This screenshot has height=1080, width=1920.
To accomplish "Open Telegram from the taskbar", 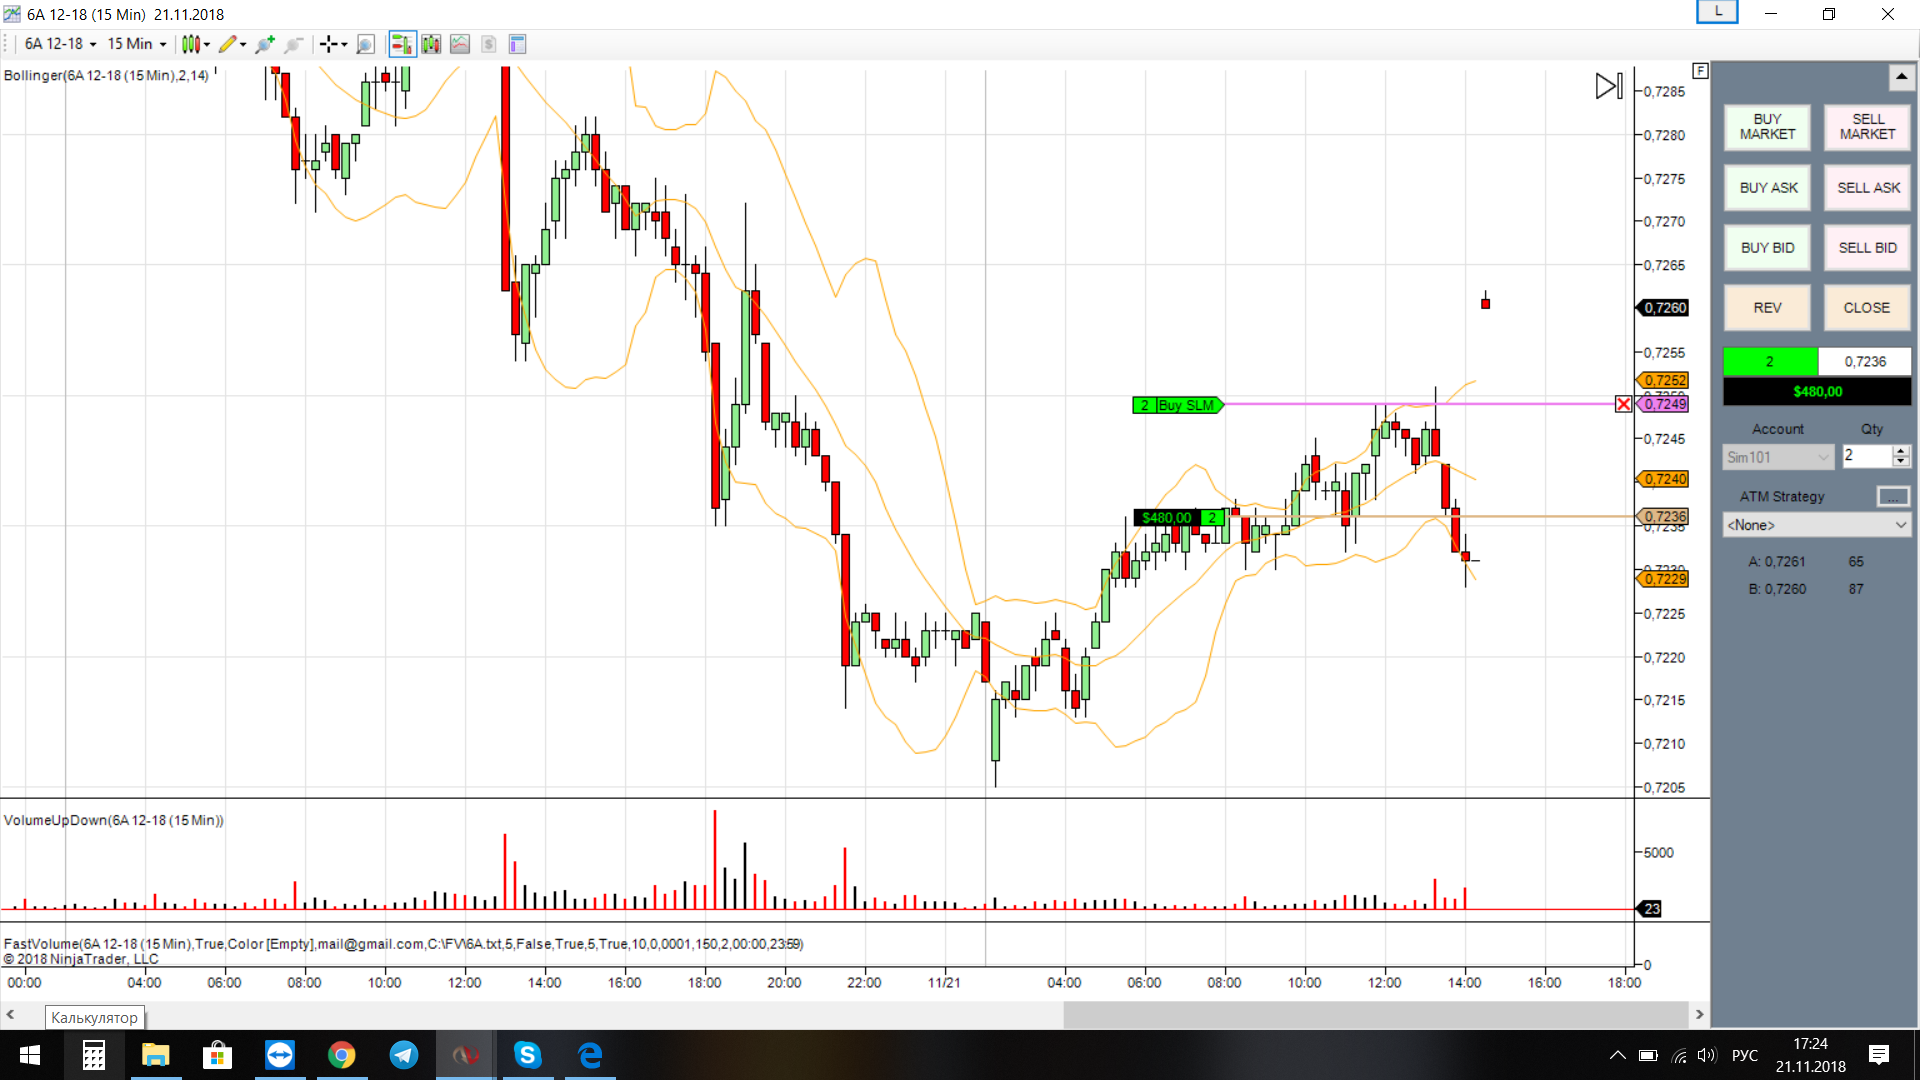I will tap(404, 1055).
